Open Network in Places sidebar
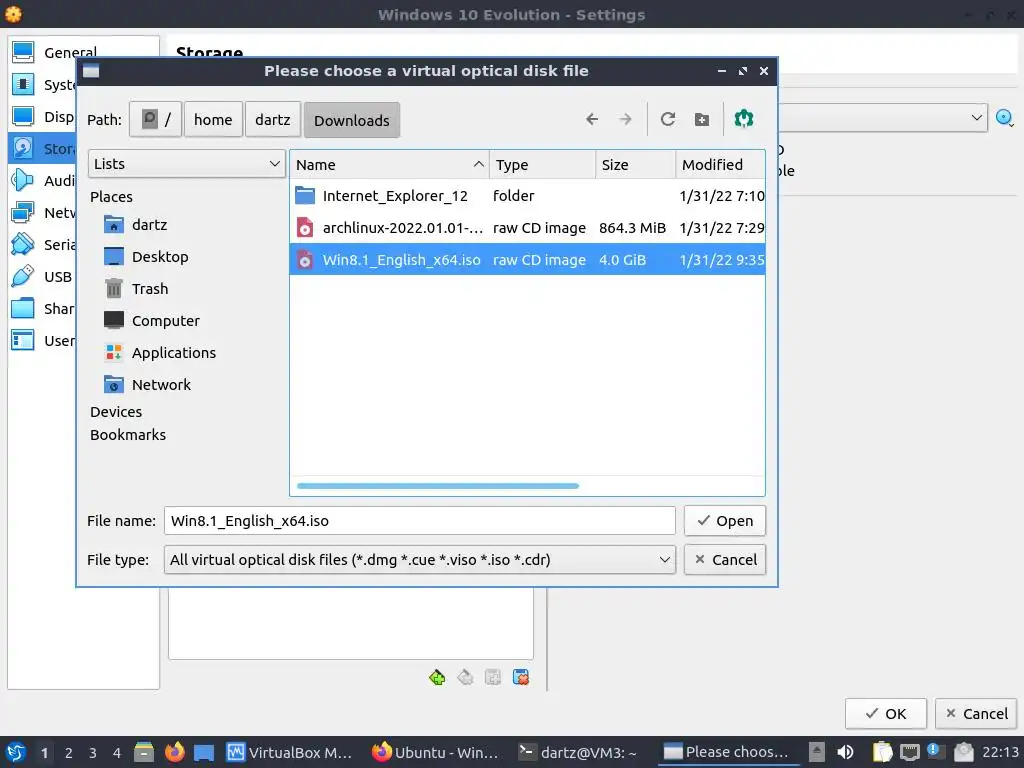The image size is (1024, 768). (x=148, y=385)
